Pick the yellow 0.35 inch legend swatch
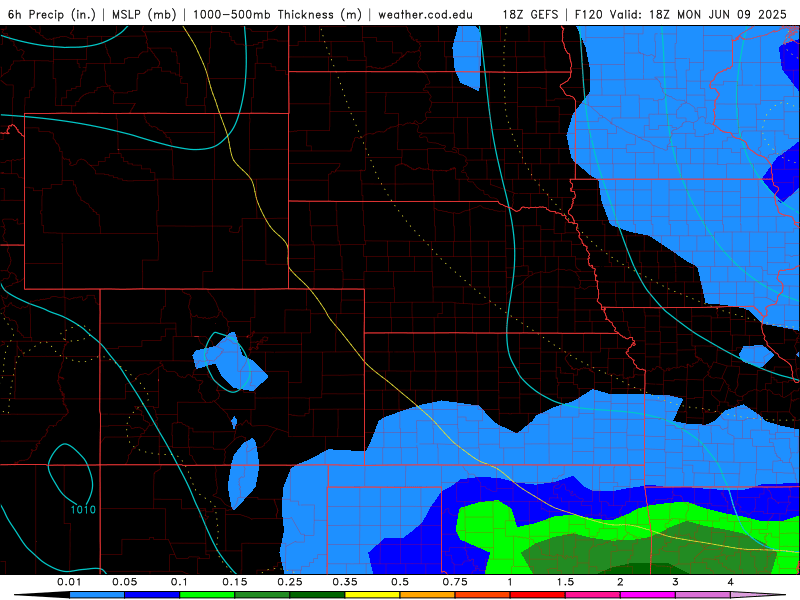The width and height of the screenshot is (800, 600). pos(373,595)
